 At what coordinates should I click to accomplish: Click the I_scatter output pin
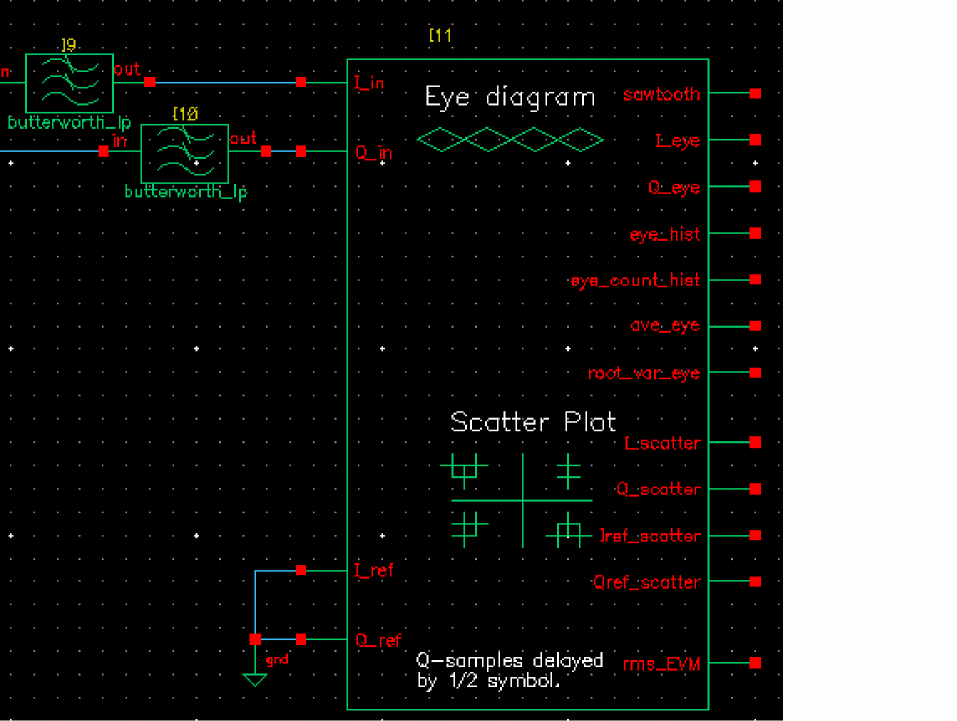[x=755, y=442]
